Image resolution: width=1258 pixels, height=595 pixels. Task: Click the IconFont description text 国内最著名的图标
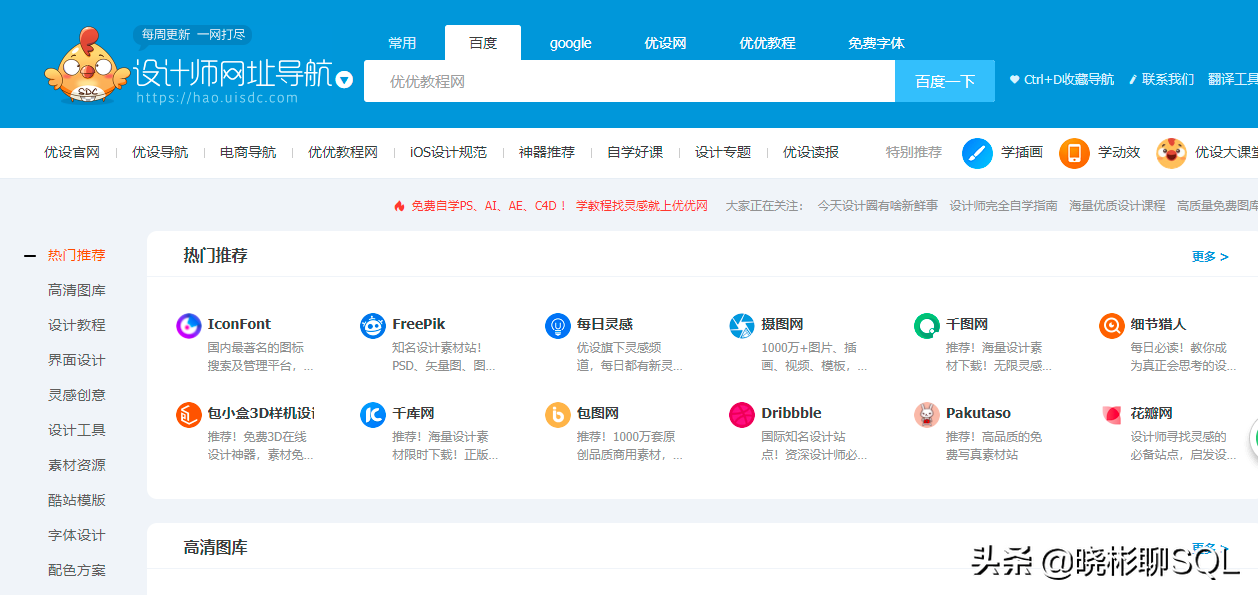255,348
